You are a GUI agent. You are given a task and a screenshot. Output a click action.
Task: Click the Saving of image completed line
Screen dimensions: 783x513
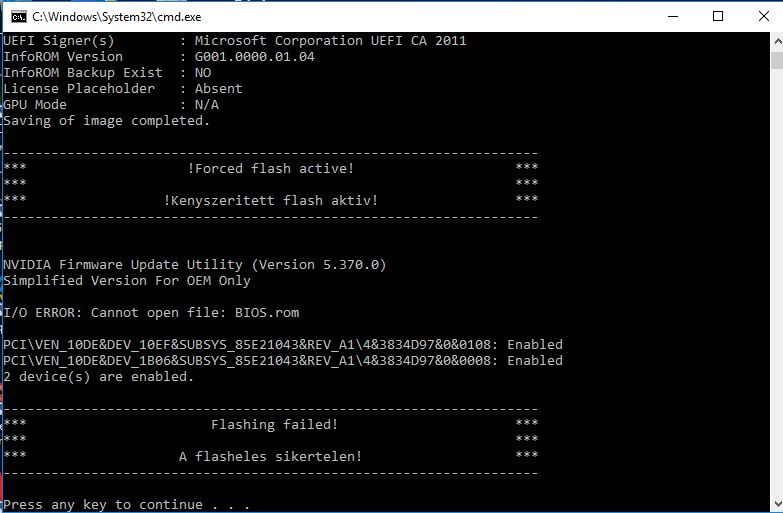click(x=106, y=121)
